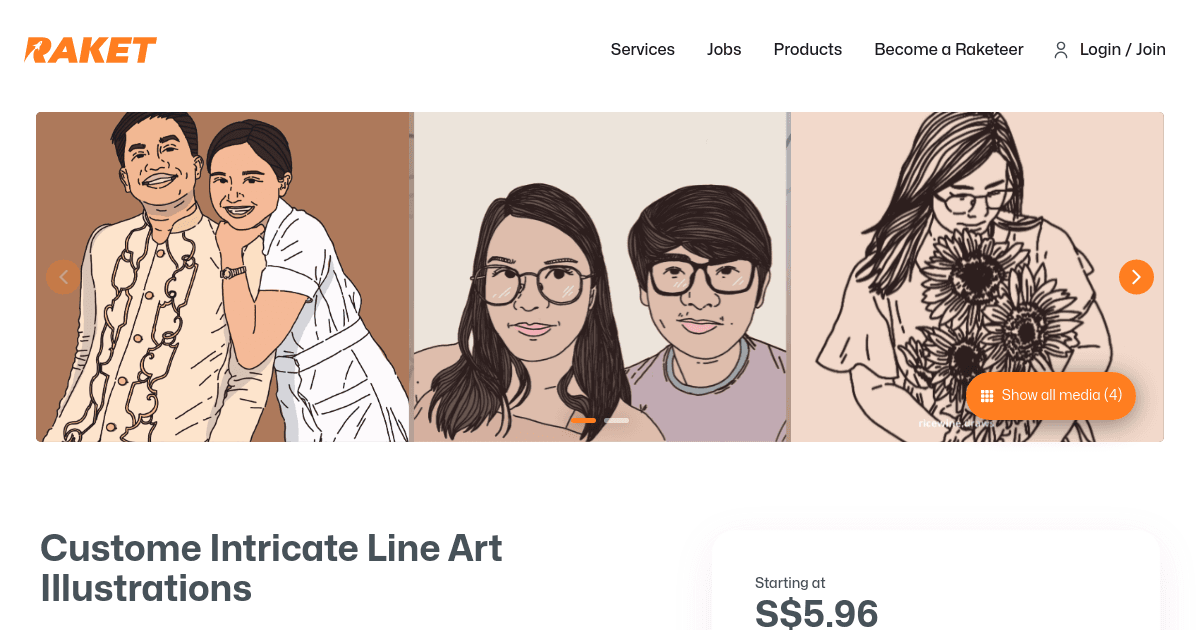Click the Raket logo

click(90, 49)
